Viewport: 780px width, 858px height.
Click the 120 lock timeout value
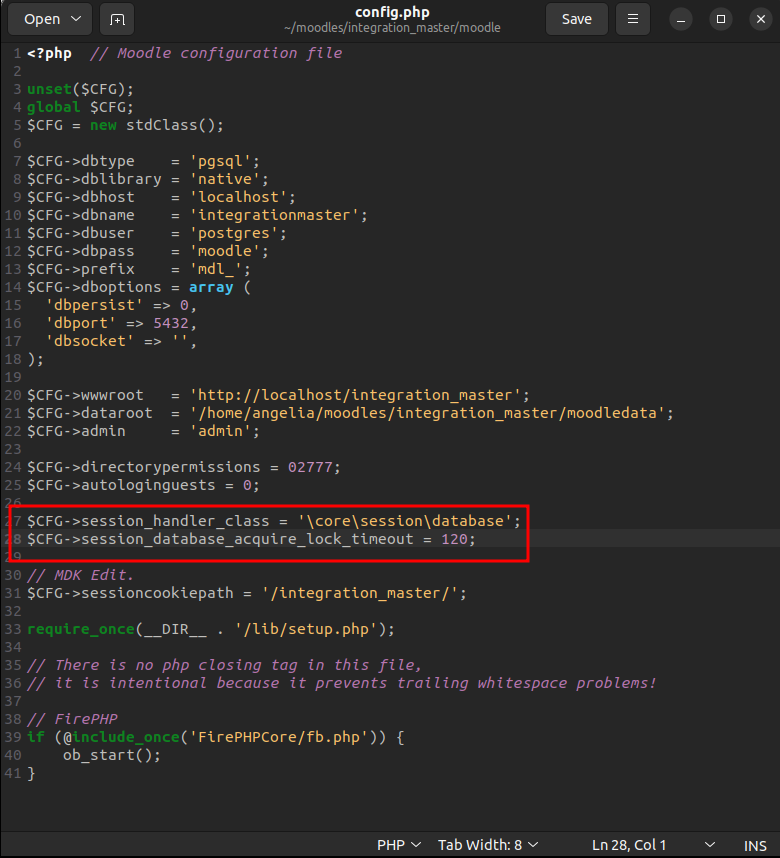(454, 539)
